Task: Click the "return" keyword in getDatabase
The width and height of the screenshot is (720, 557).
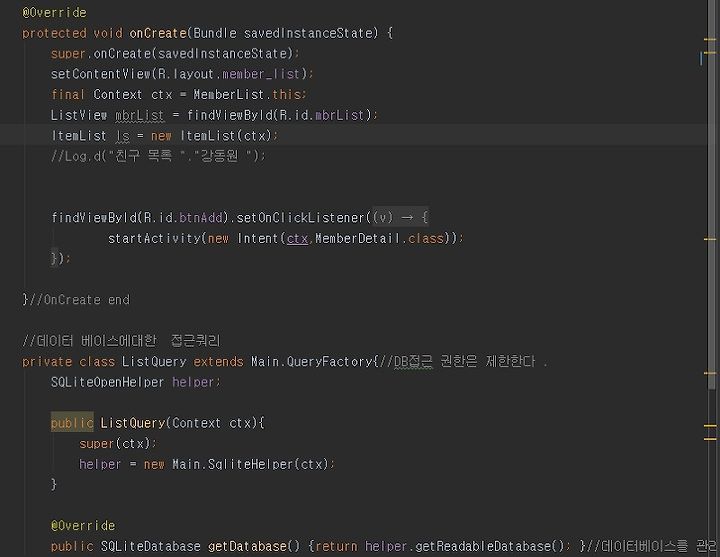Action: click(337, 546)
